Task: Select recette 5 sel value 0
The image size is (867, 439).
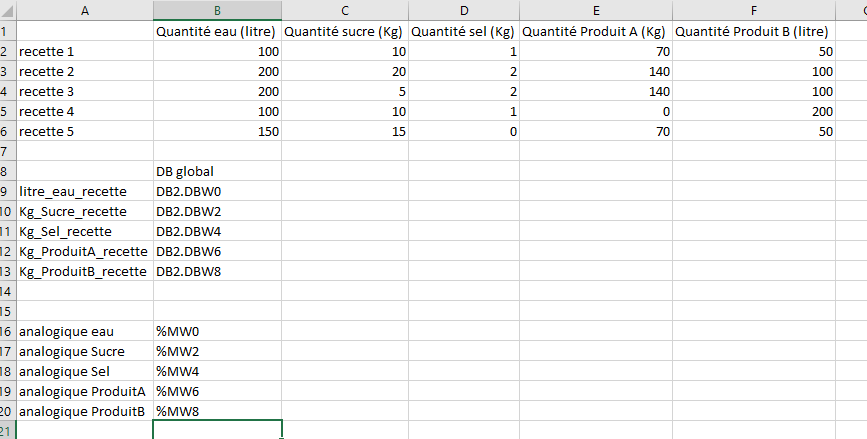Action: coord(462,131)
